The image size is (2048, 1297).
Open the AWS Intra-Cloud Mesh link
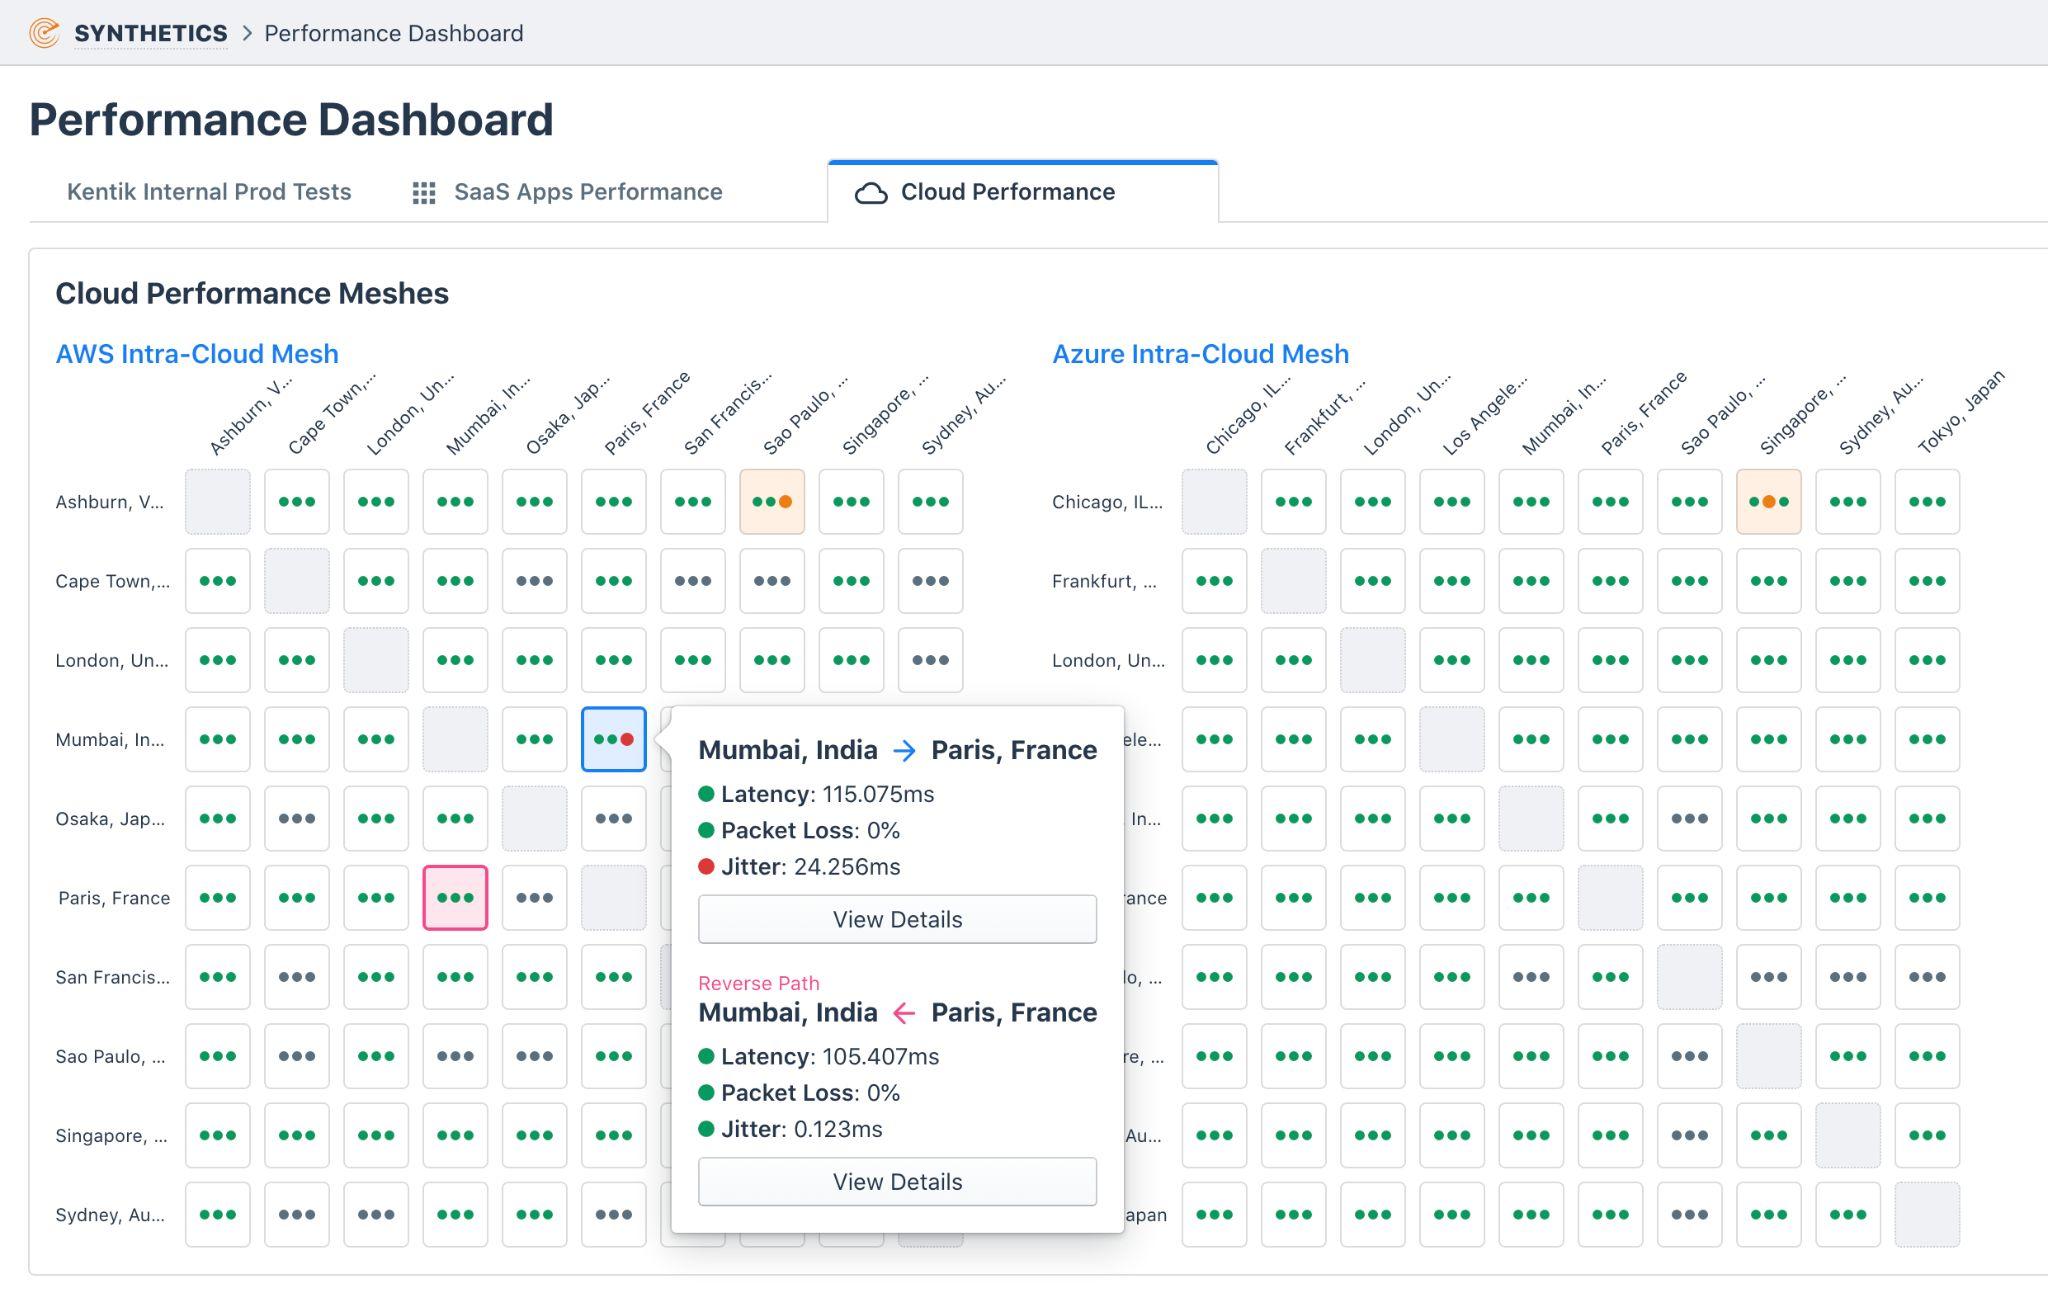click(197, 354)
